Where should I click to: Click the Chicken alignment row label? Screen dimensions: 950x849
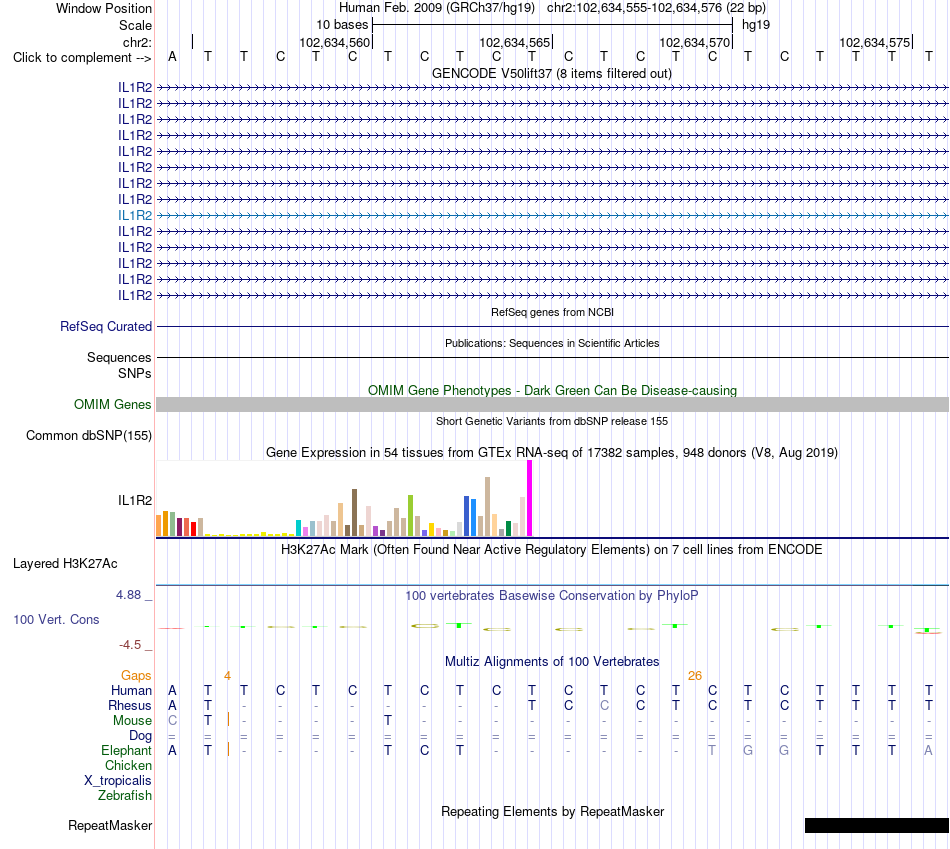pos(128,766)
